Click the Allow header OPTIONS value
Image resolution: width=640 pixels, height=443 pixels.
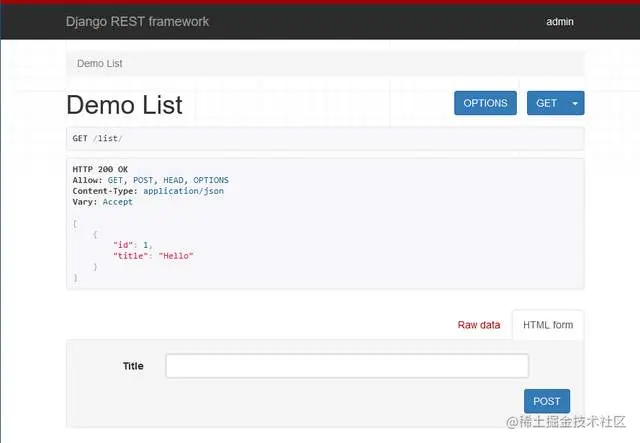[211, 180]
